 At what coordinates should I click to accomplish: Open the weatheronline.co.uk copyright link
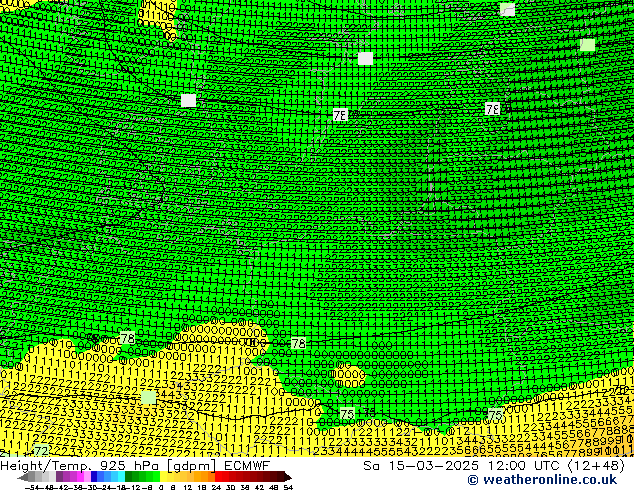[542, 480]
